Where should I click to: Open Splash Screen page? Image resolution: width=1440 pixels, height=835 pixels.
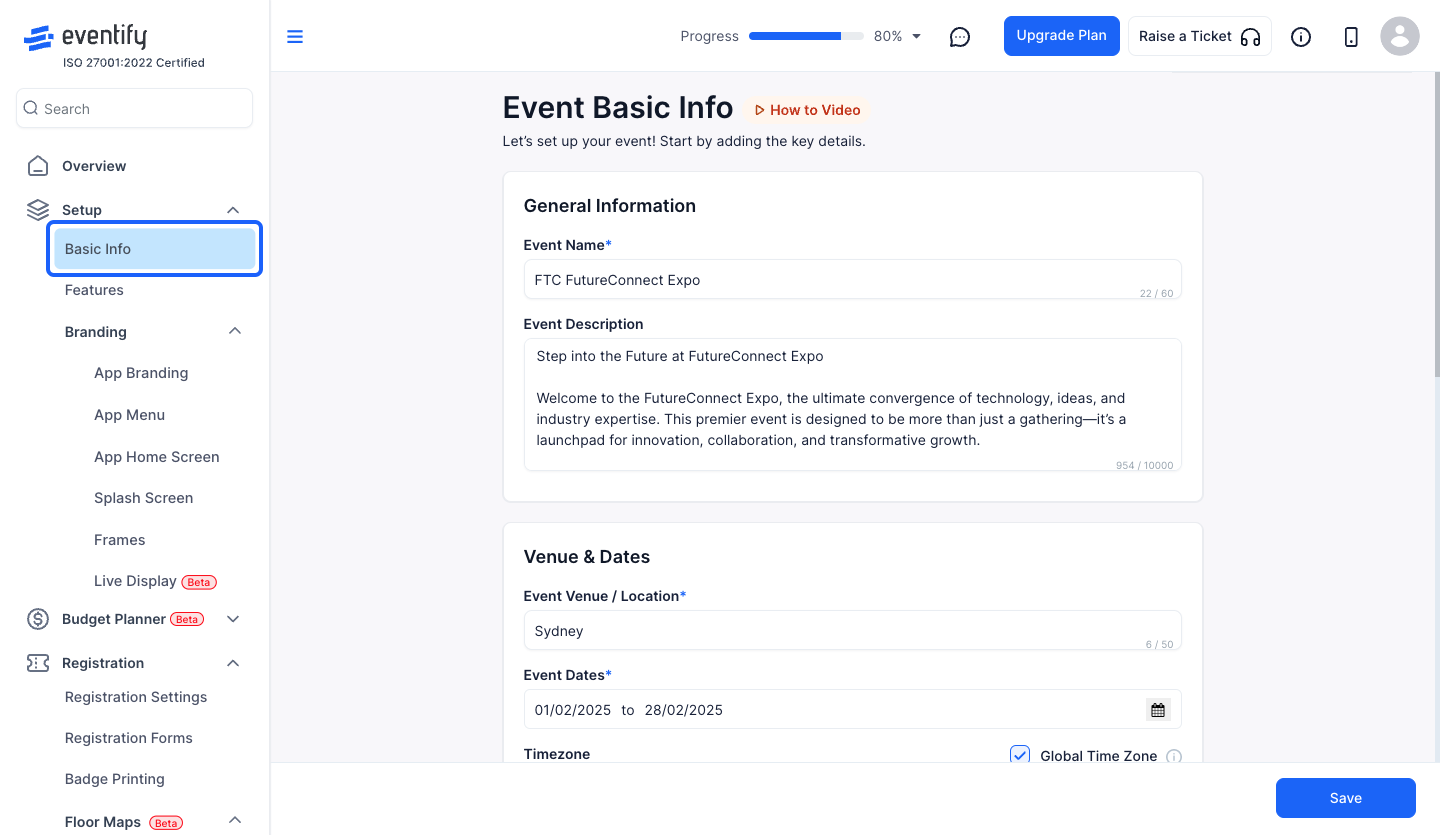[143, 498]
